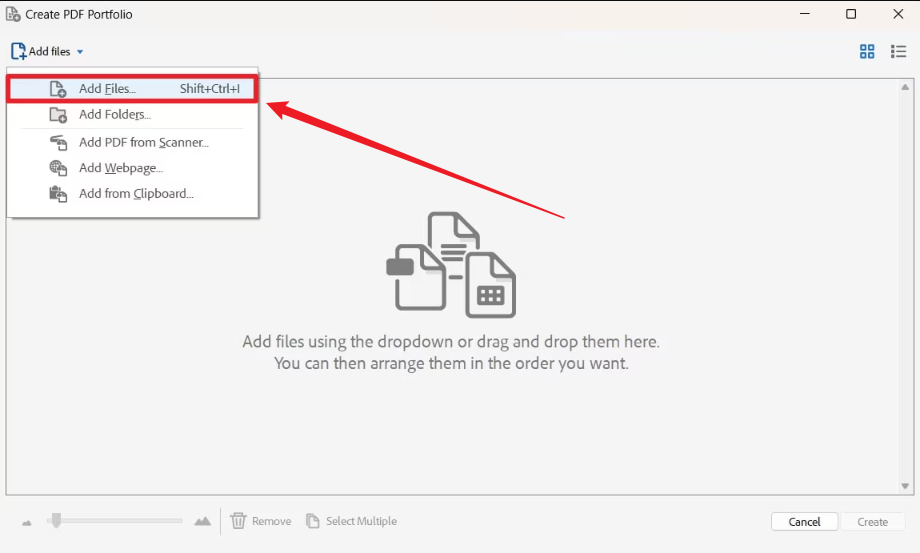Minimize the Create PDF Portfolio window
The height and width of the screenshot is (553, 920).
coord(804,13)
